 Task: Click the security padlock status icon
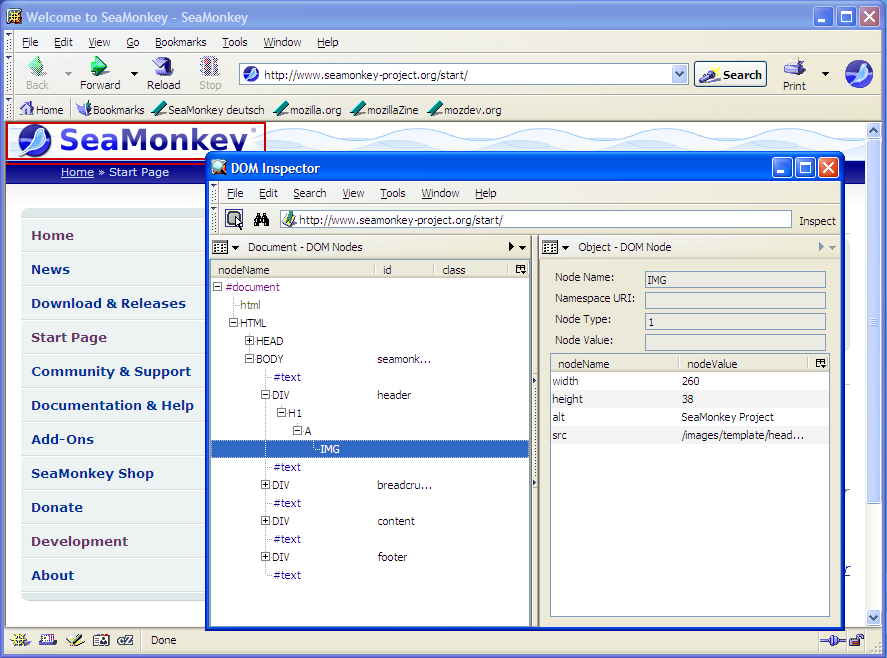[x=856, y=640]
